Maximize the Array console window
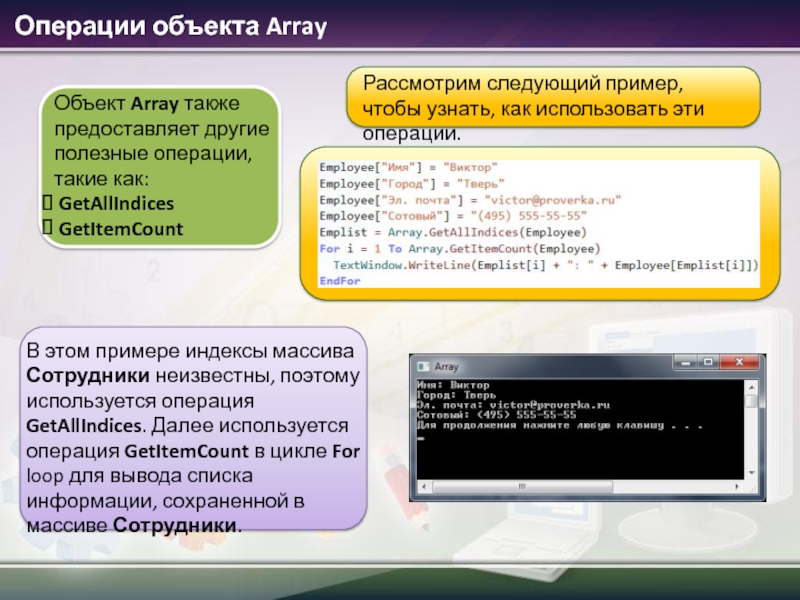The image size is (800, 600). [x=708, y=363]
